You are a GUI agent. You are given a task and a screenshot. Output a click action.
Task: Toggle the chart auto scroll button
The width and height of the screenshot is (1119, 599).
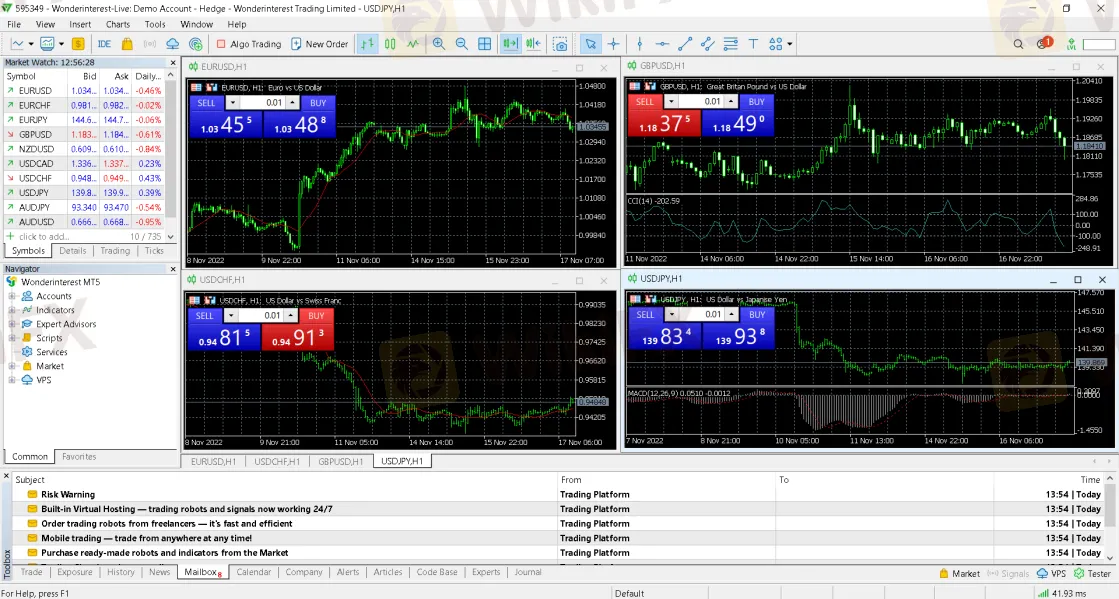pyautogui.click(x=510, y=44)
